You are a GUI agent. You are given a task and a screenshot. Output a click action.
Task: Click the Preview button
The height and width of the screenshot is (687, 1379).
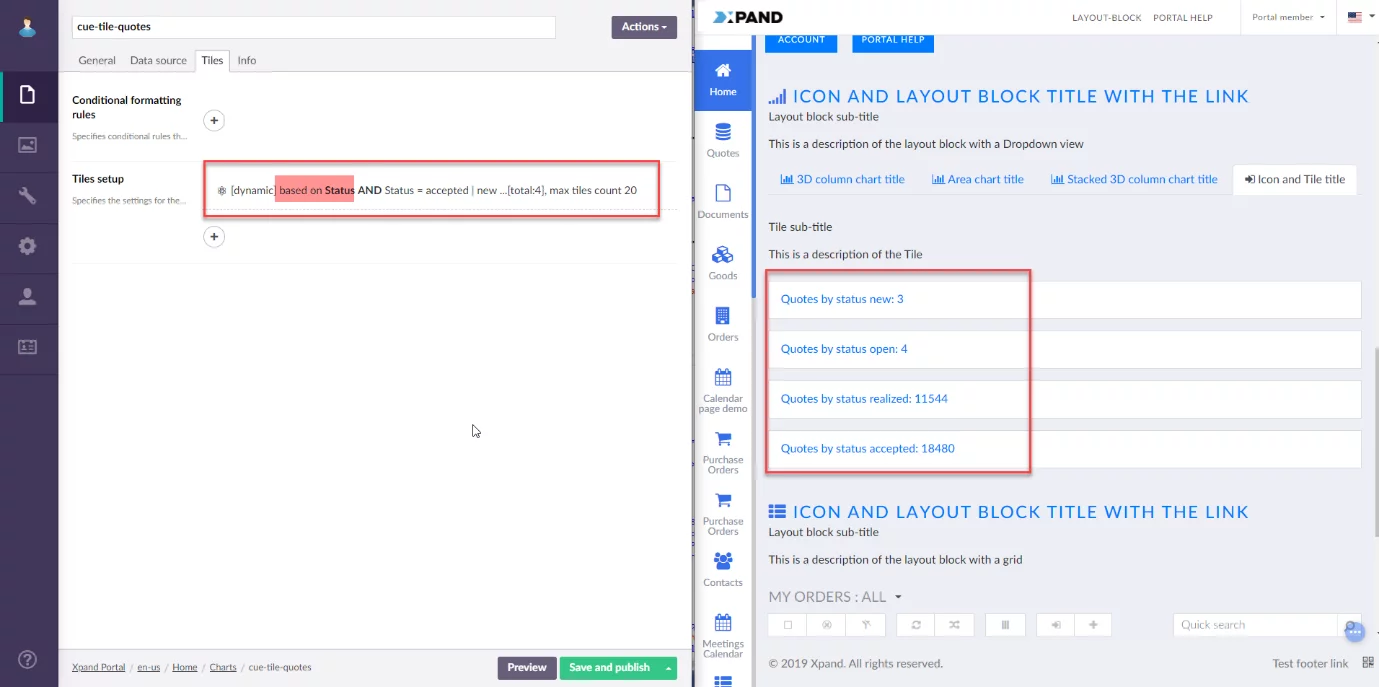526,668
